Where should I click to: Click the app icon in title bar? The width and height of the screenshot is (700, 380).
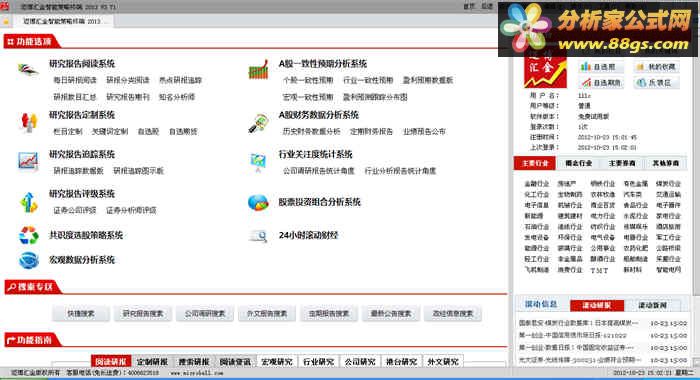point(4,6)
